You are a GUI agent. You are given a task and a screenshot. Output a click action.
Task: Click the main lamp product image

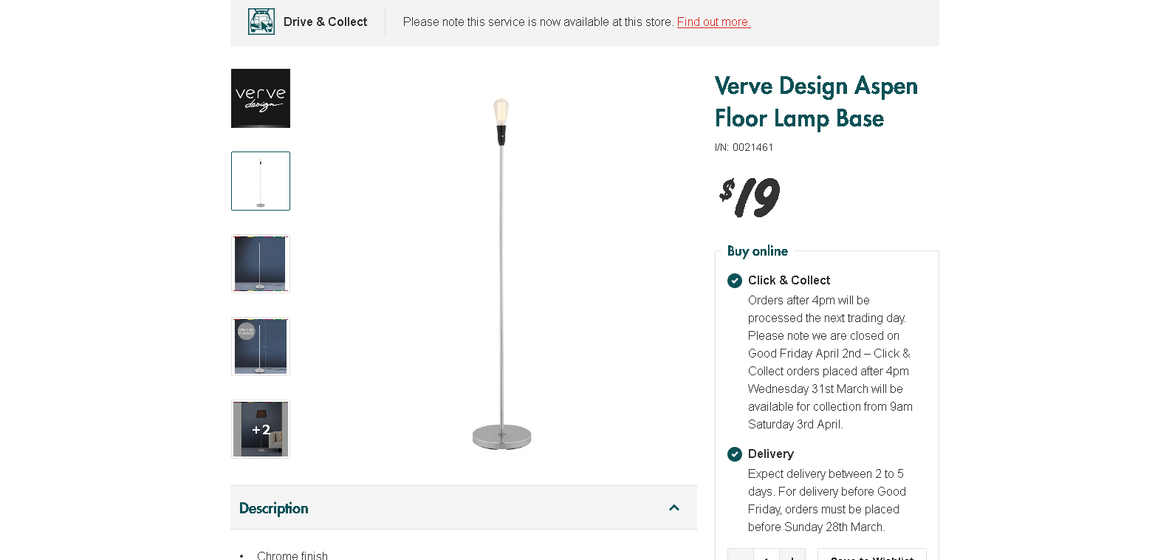point(501,272)
